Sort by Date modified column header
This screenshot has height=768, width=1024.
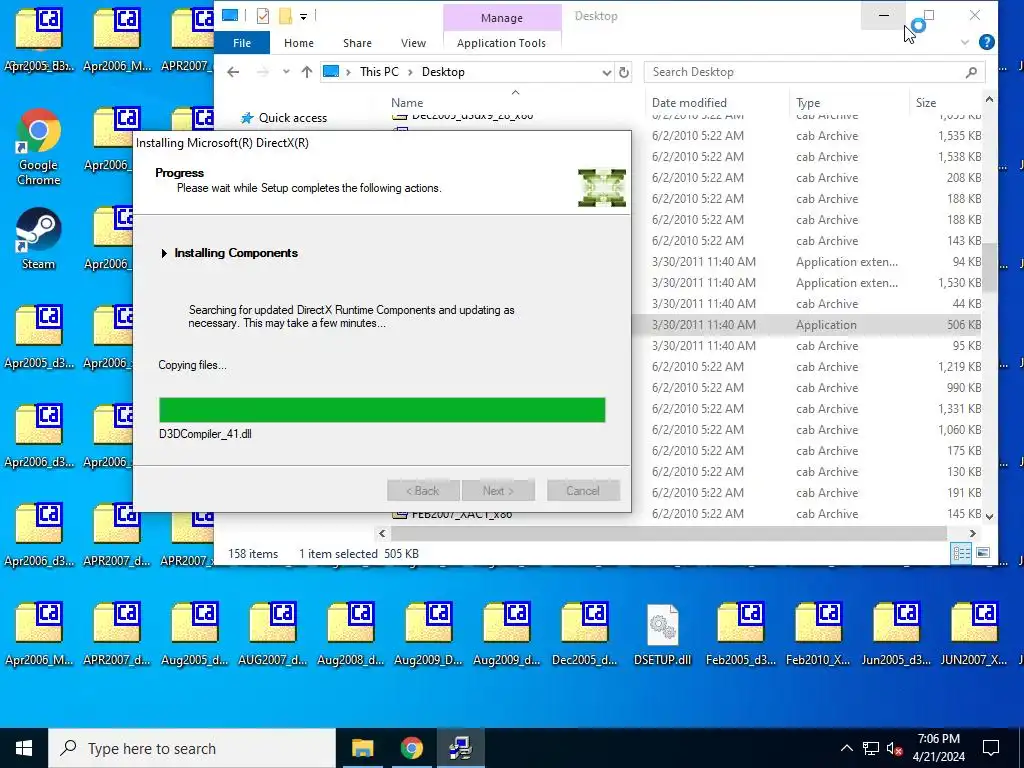pos(689,103)
